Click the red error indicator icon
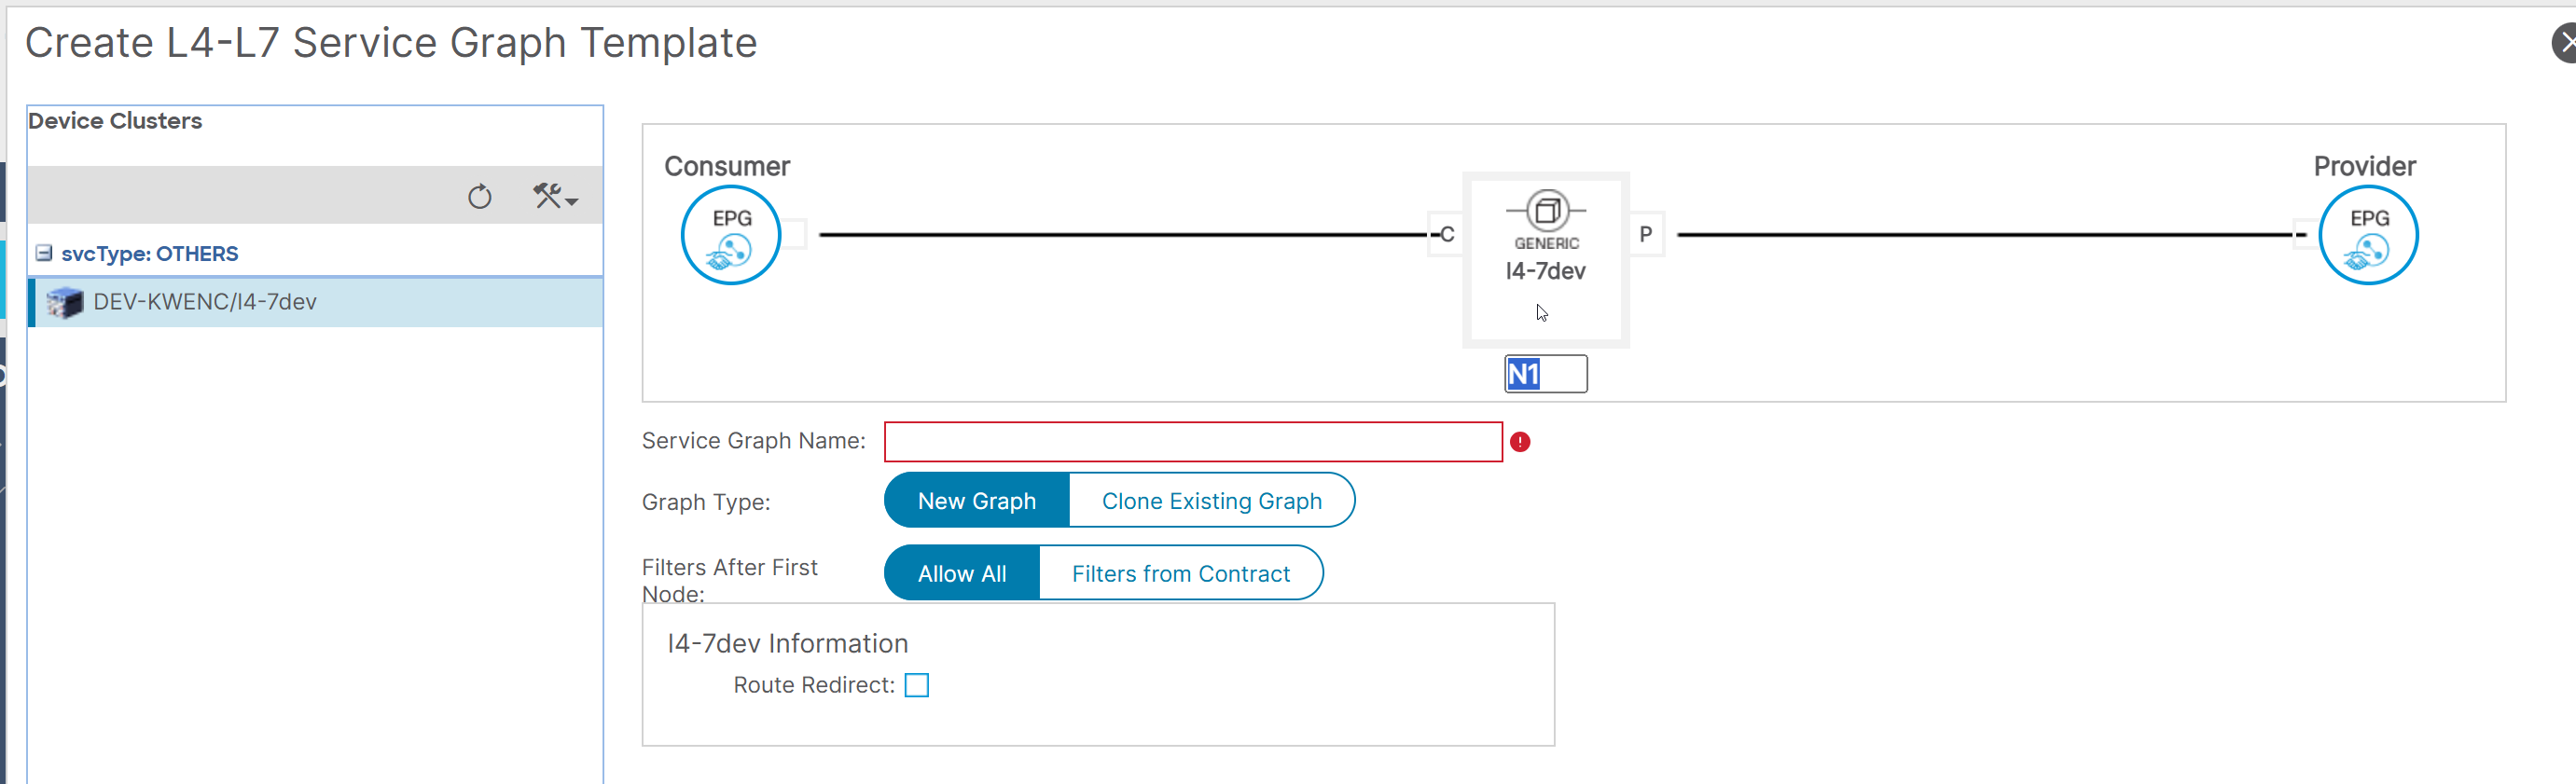Viewport: 2576px width, 784px height. pos(1520,442)
